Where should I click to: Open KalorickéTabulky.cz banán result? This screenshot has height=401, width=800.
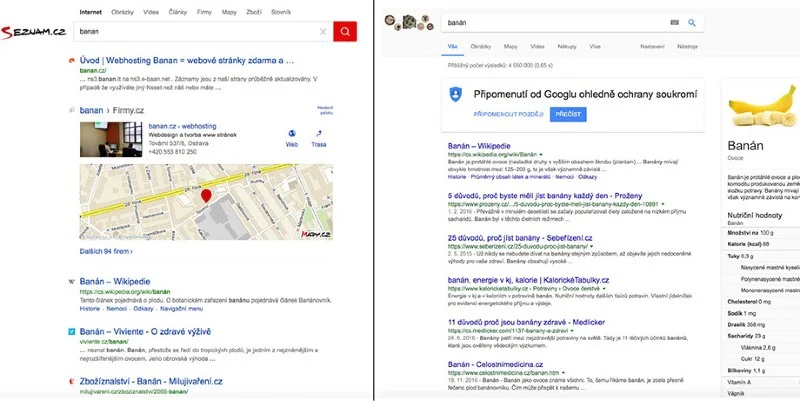coord(529,280)
